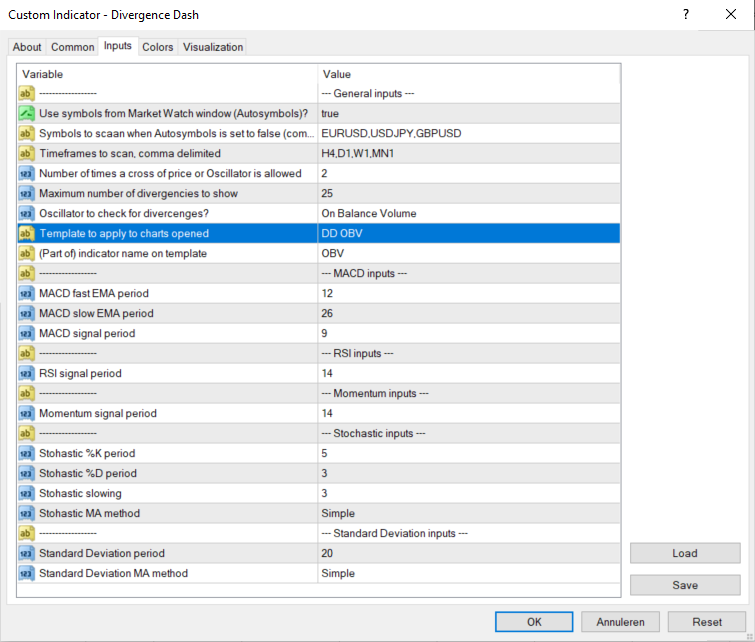Screen dimensions: 755x642
Task: Open the dialog help question mark
Action: click(686, 15)
